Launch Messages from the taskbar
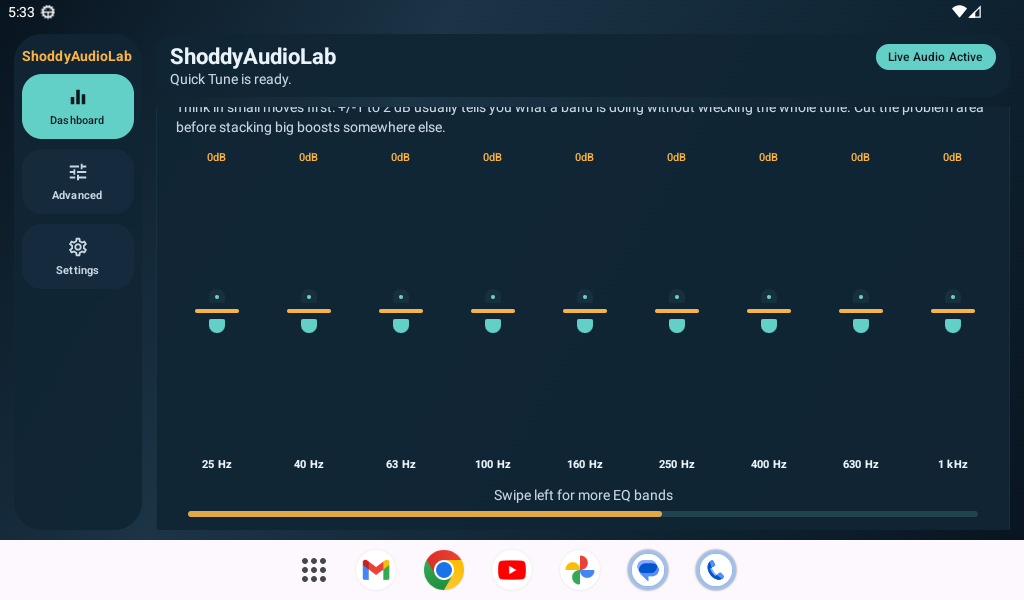 coord(648,570)
